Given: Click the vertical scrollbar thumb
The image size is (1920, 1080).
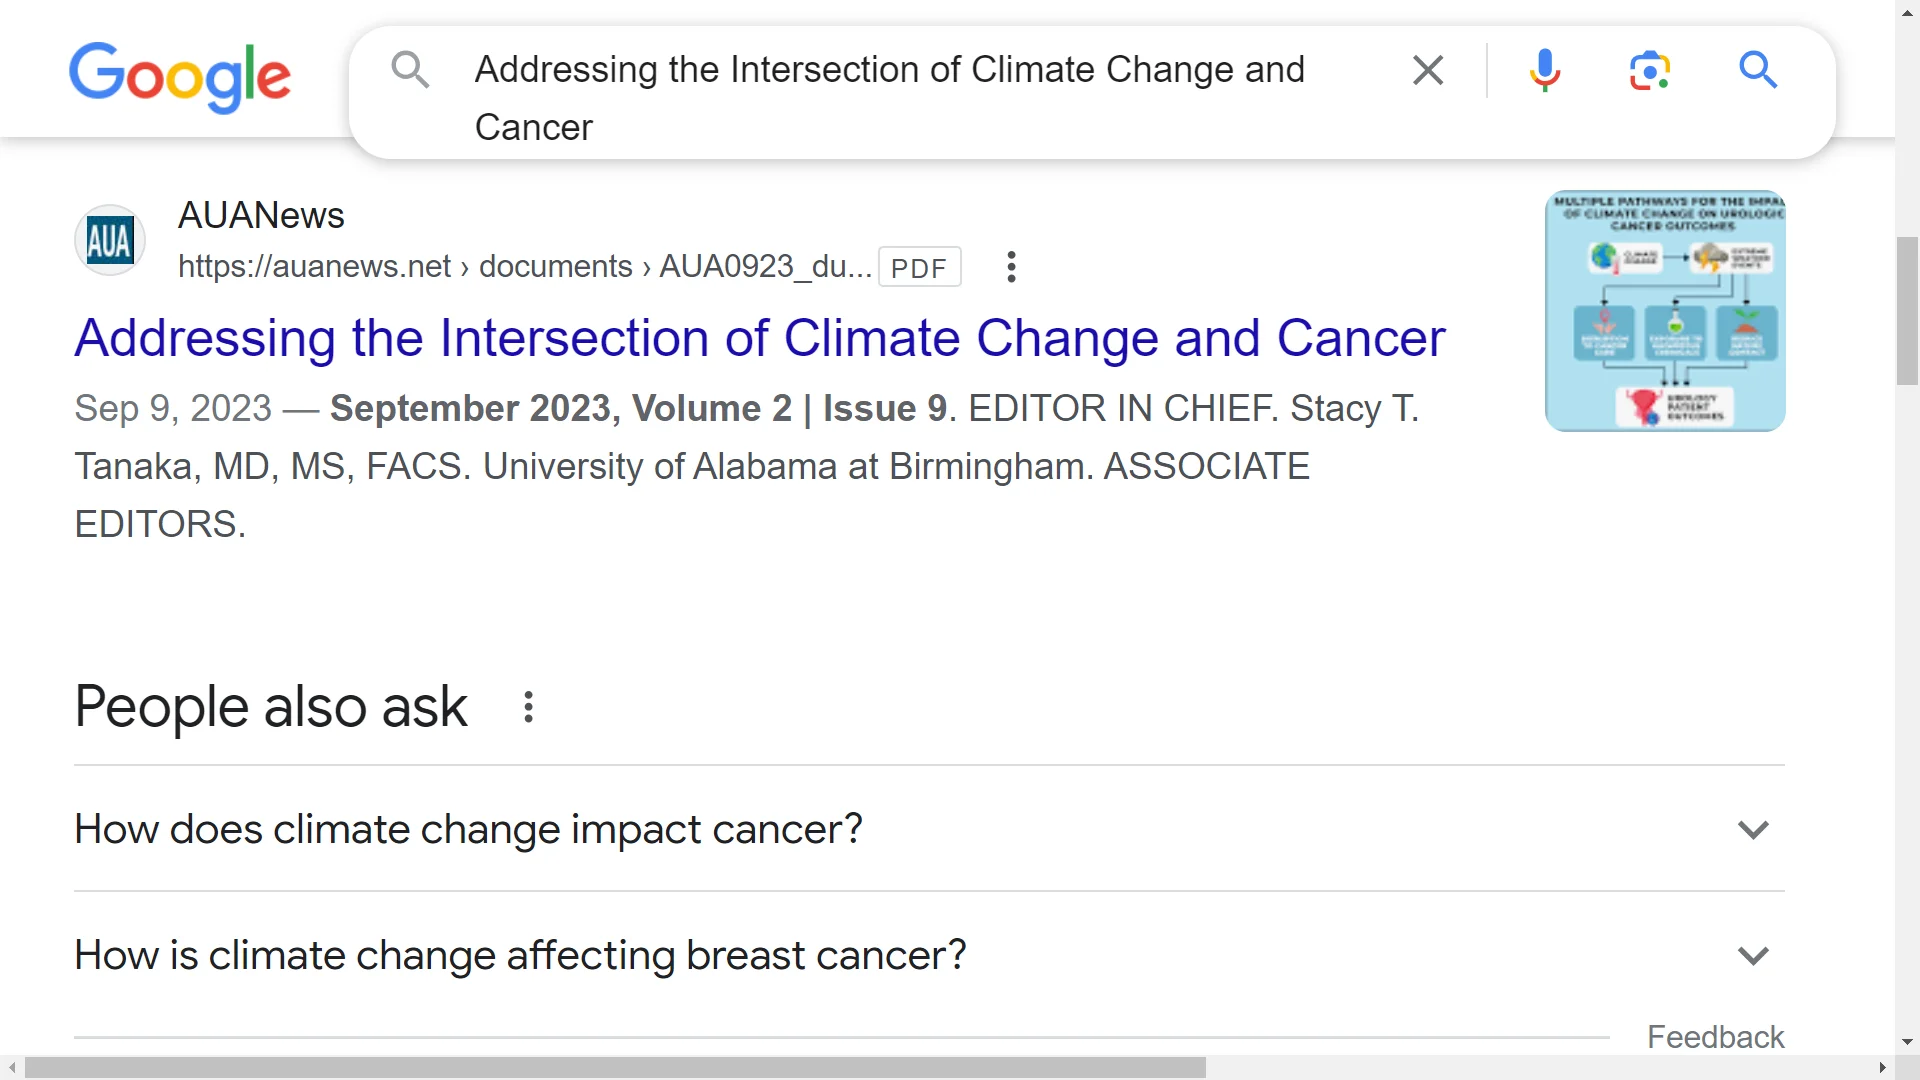Looking at the screenshot, I should click(x=1907, y=311).
